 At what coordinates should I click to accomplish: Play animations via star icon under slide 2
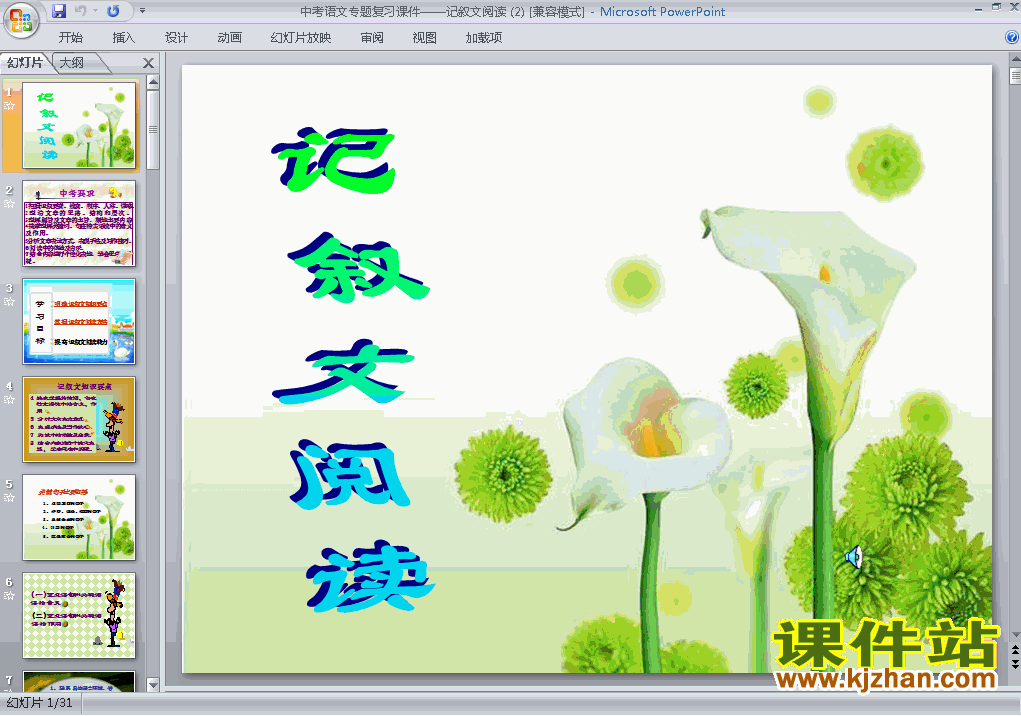pos(9,204)
